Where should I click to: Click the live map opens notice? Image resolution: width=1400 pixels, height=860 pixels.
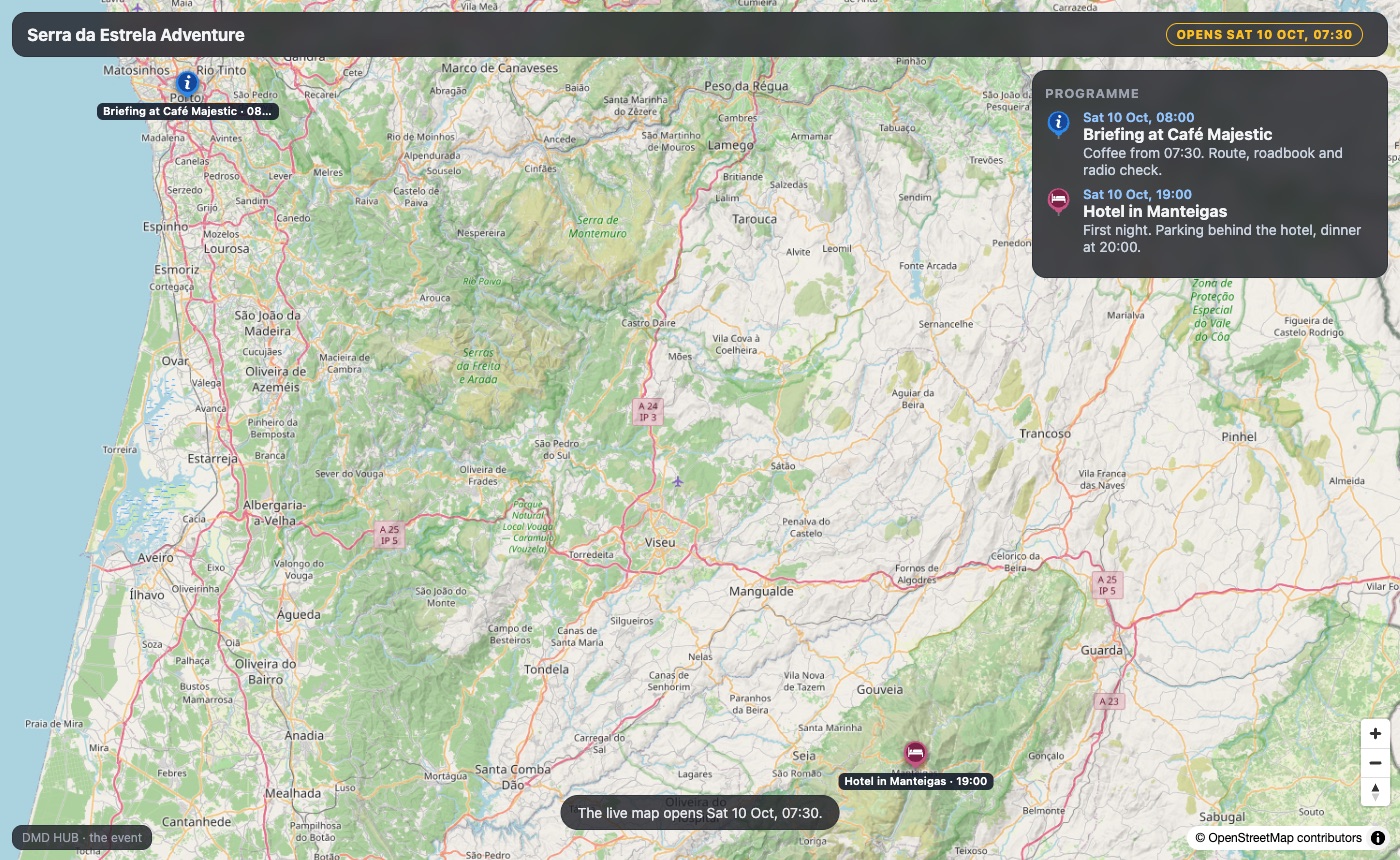coord(700,813)
